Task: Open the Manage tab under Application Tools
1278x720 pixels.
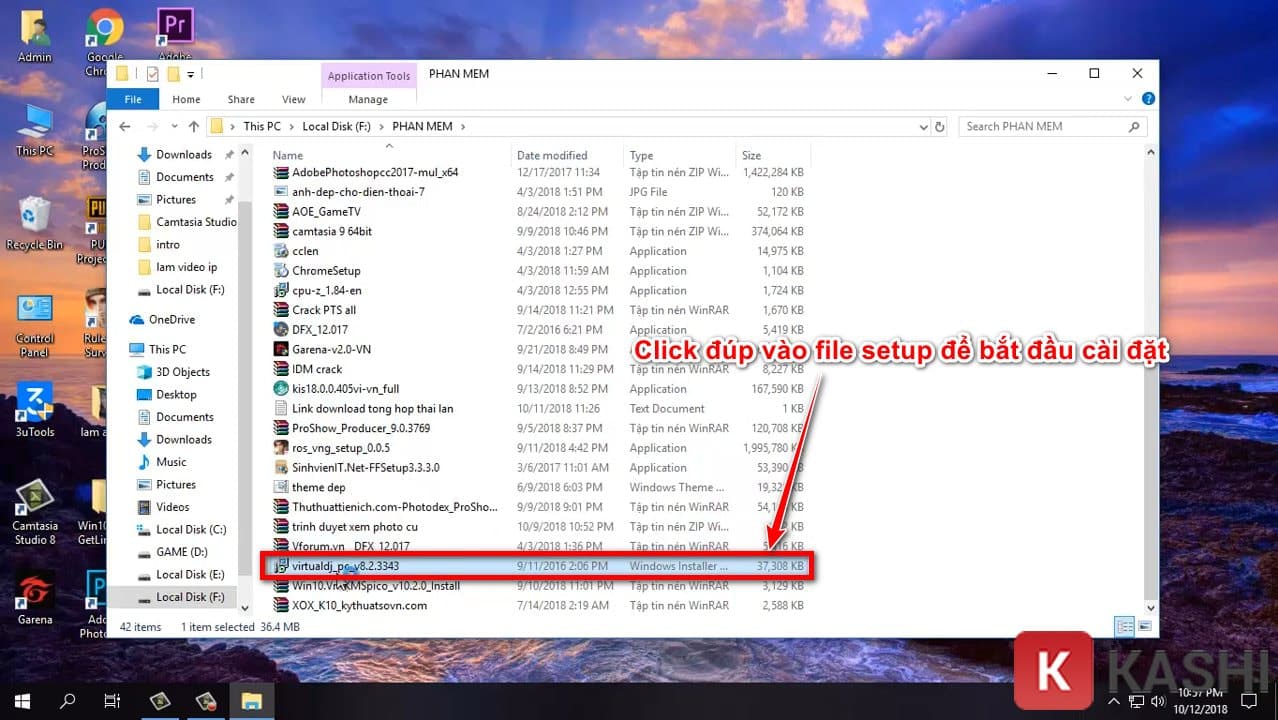Action: click(368, 99)
